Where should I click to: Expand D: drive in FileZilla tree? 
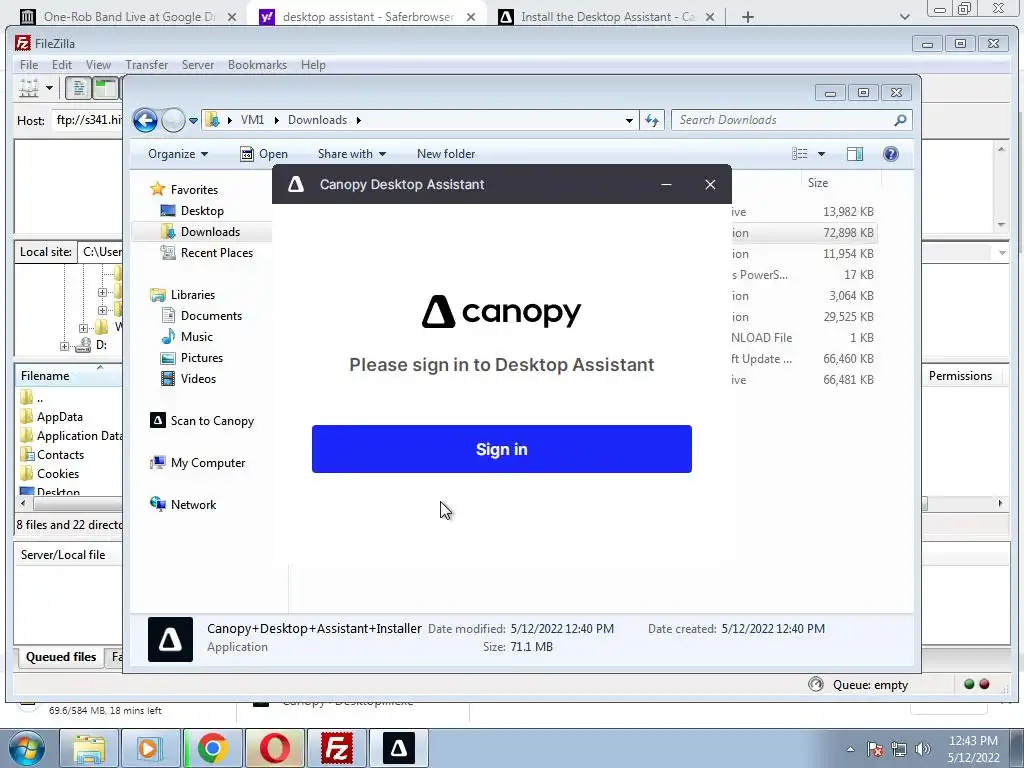click(64, 347)
